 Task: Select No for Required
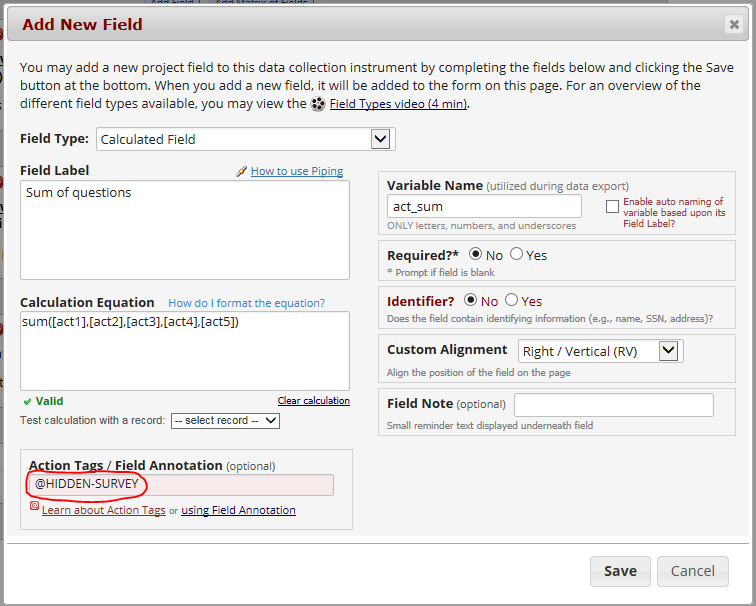(475, 254)
